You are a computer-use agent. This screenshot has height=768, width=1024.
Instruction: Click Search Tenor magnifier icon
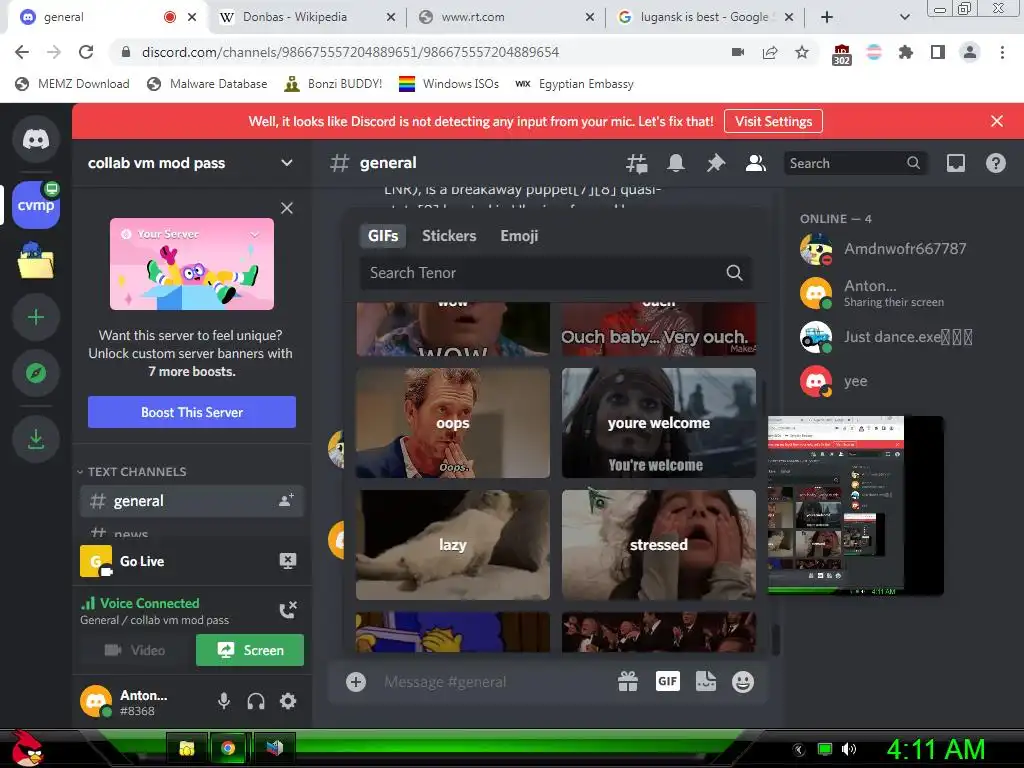734,273
